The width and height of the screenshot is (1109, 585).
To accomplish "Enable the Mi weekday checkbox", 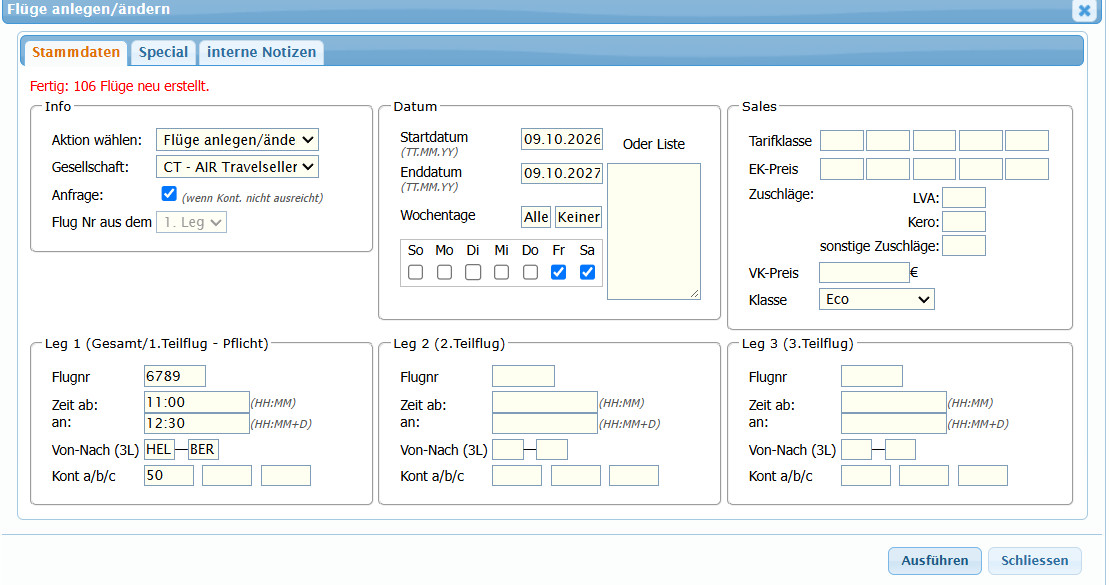I will (501, 272).
